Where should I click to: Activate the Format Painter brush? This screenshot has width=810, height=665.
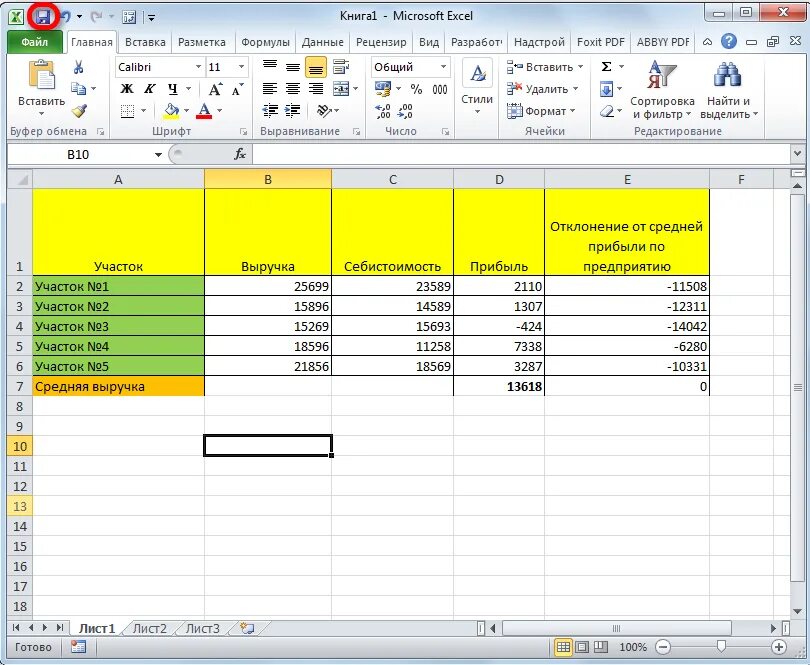tap(79, 111)
